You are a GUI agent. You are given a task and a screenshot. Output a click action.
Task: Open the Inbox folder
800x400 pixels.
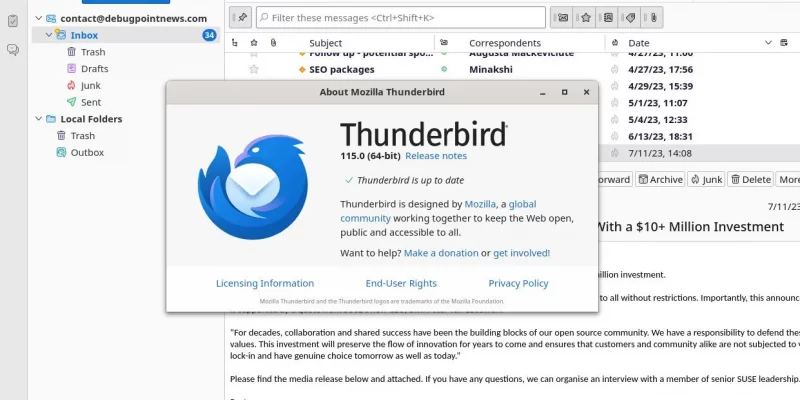click(84, 35)
